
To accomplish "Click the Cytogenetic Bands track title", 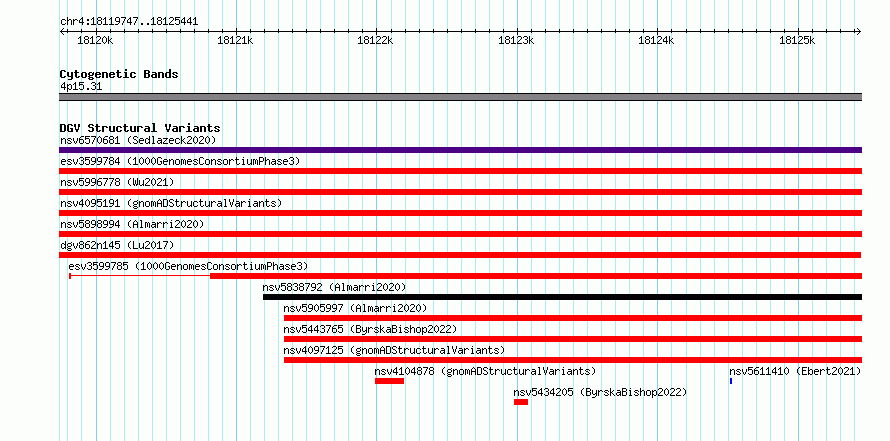I will pyautogui.click(x=119, y=74).
